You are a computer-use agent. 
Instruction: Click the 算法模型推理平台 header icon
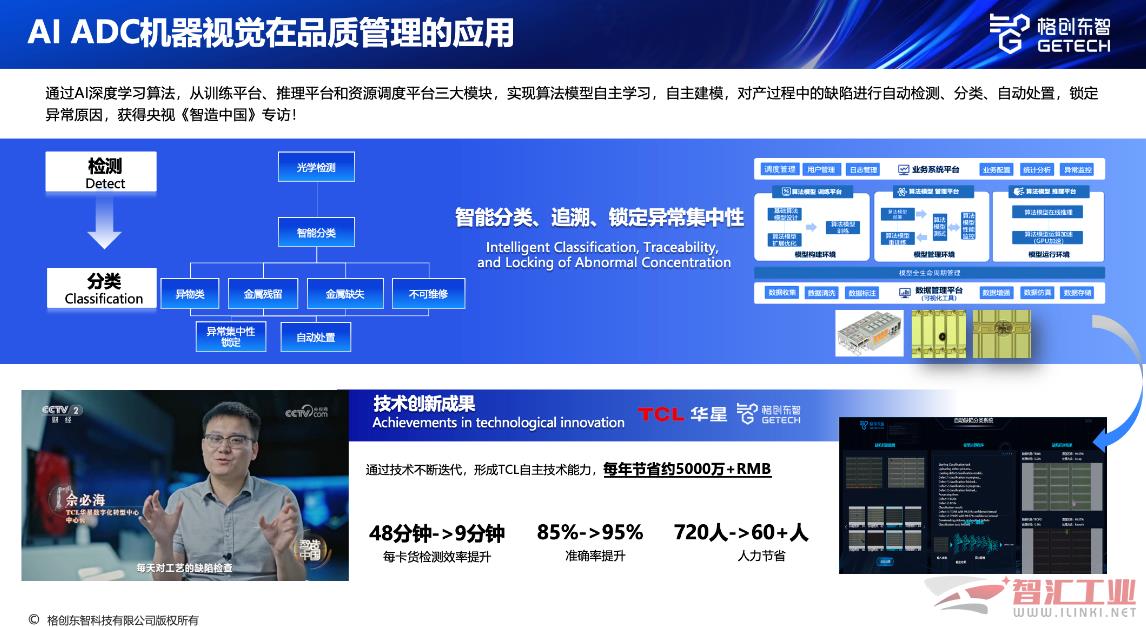1019,191
